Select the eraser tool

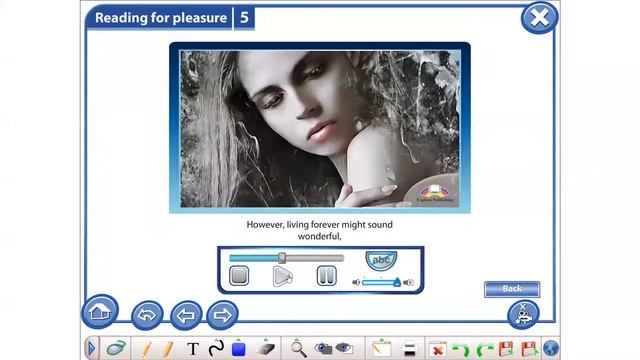pos(266,348)
